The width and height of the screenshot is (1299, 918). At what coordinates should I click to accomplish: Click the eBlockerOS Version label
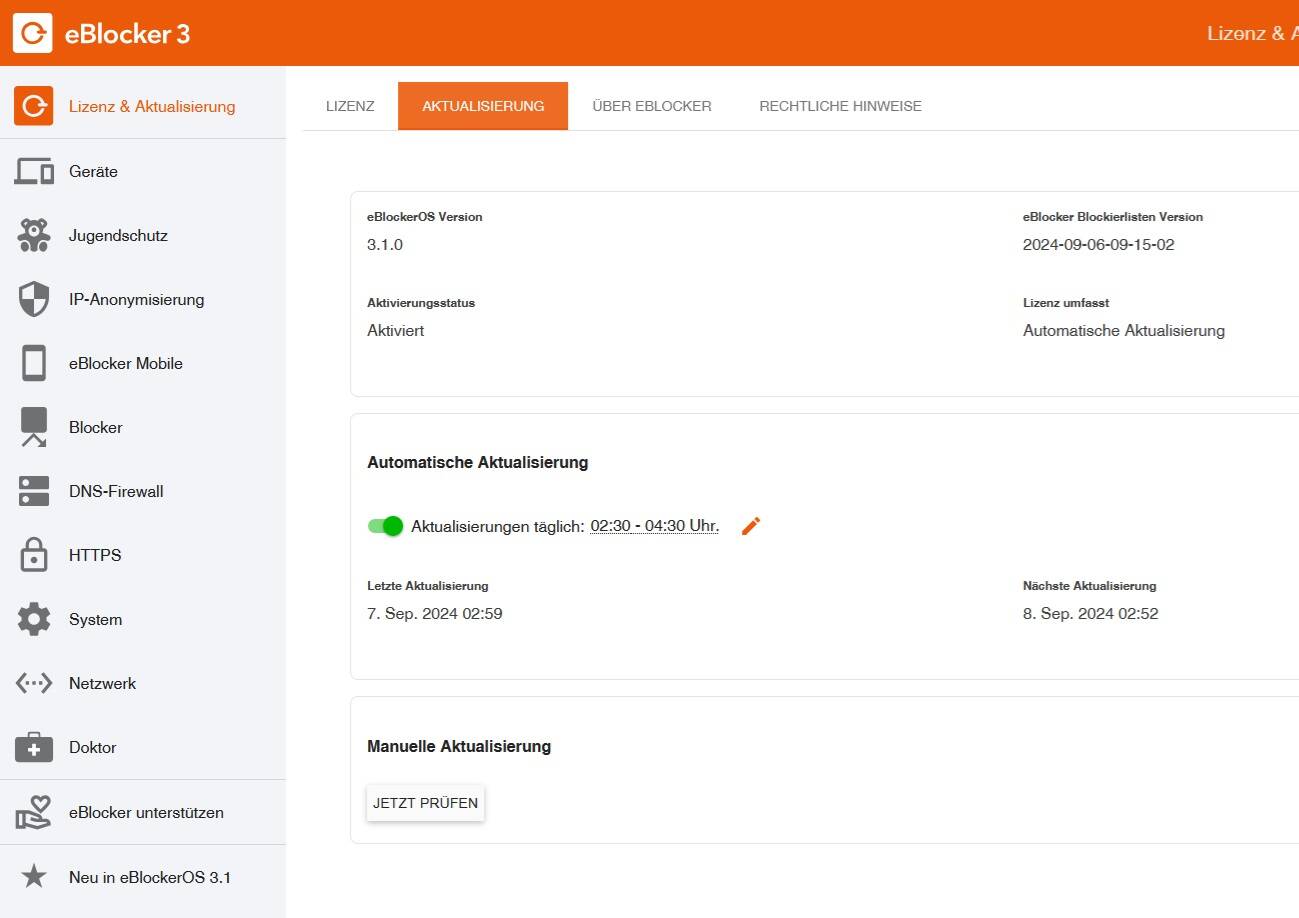425,217
